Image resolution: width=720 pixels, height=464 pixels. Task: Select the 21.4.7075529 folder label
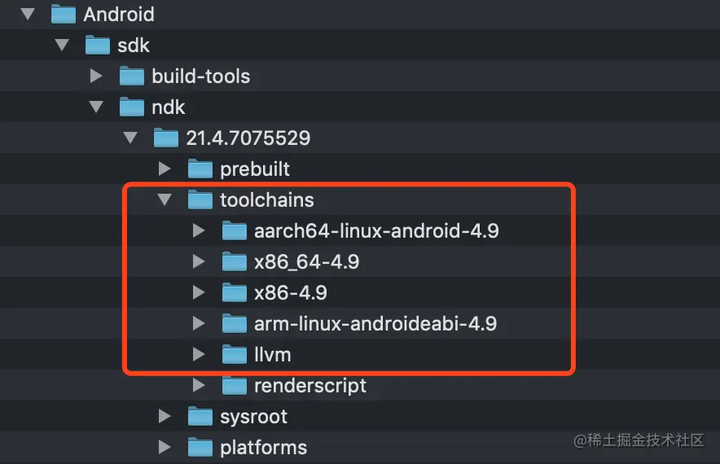pos(248,138)
